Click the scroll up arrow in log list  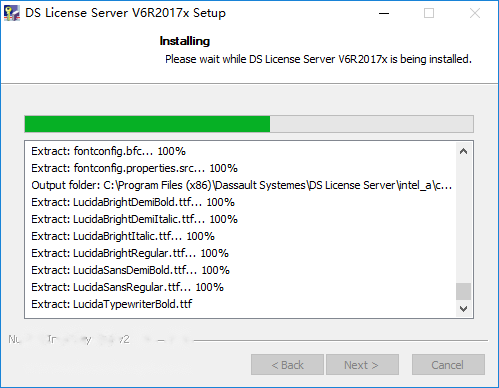click(463, 151)
